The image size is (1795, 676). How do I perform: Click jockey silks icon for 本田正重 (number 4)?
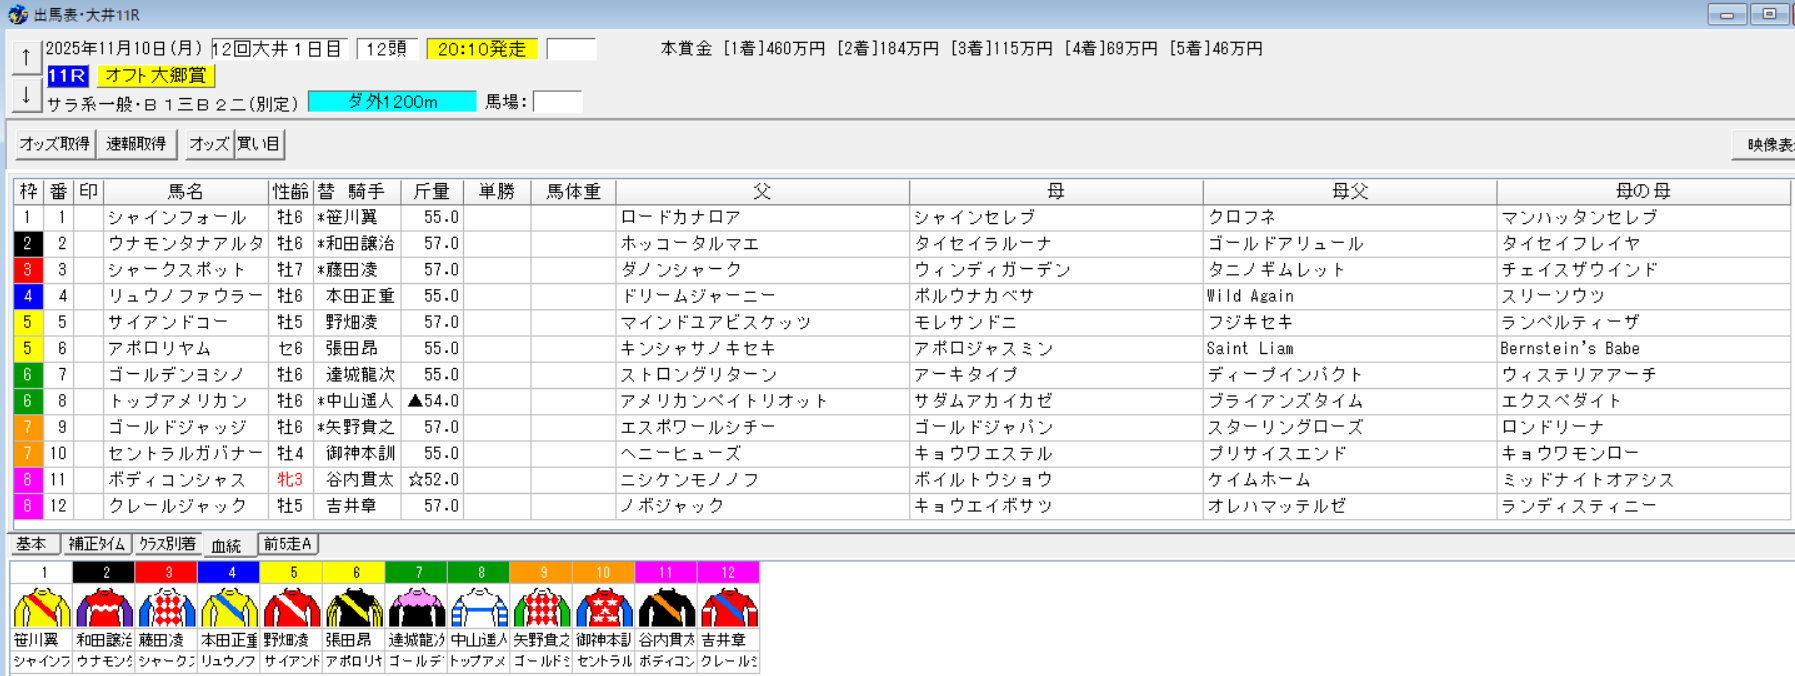point(229,608)
